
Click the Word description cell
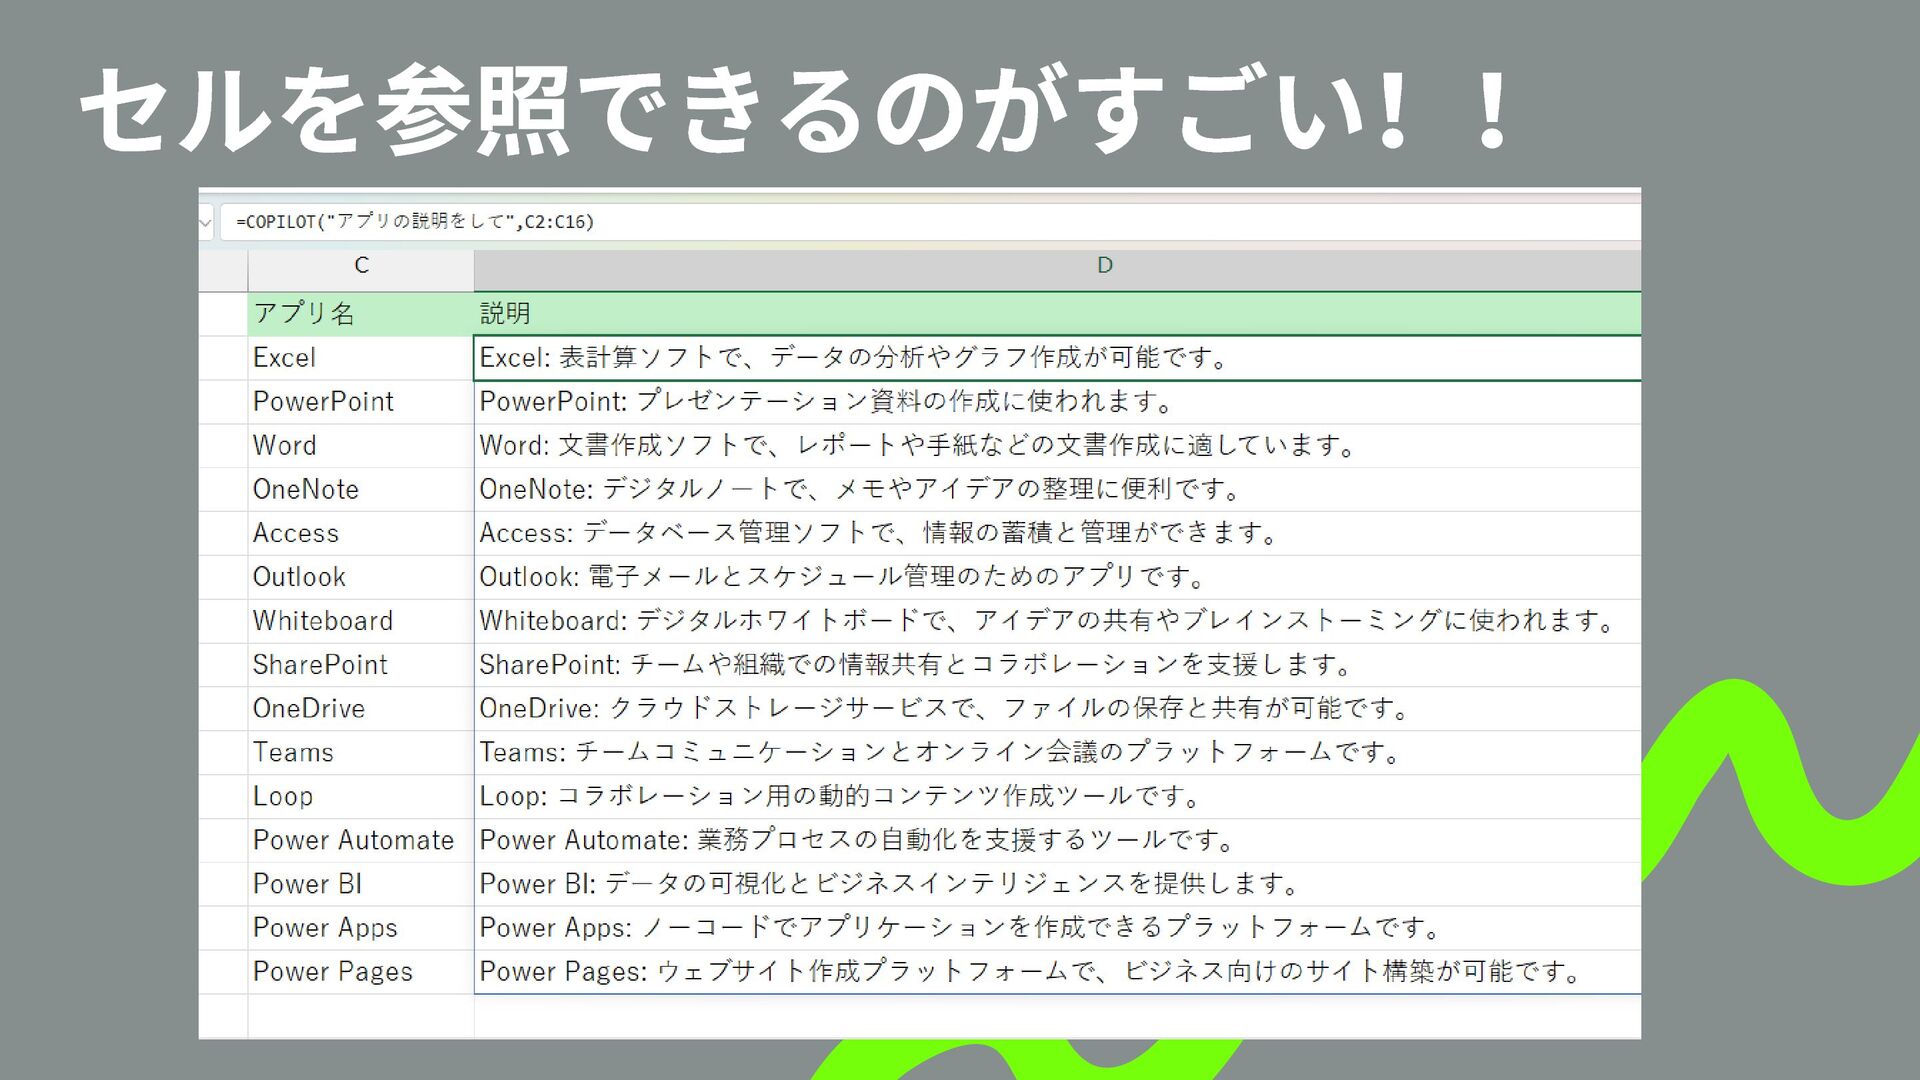click(x=916, y=446)
